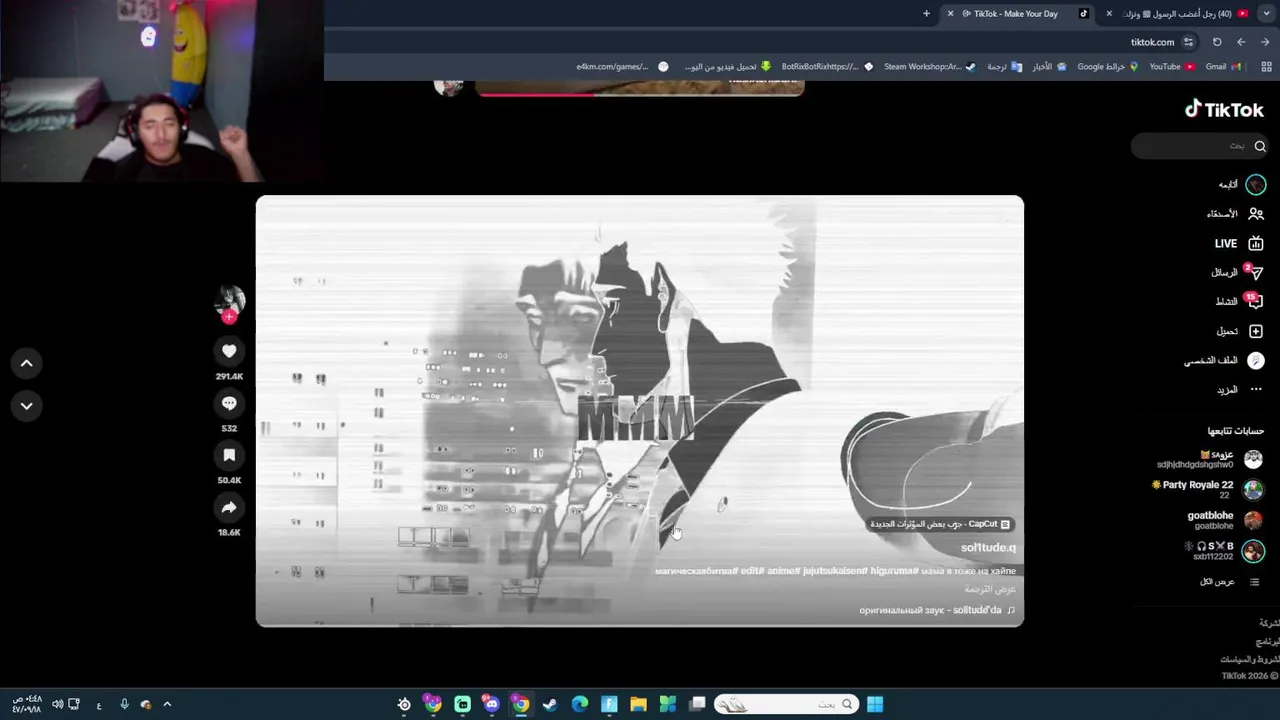1280x720 pixels.
Task: Click the оригинальный звук sound link
Action: pyautogui.click(x=937, y=610)
